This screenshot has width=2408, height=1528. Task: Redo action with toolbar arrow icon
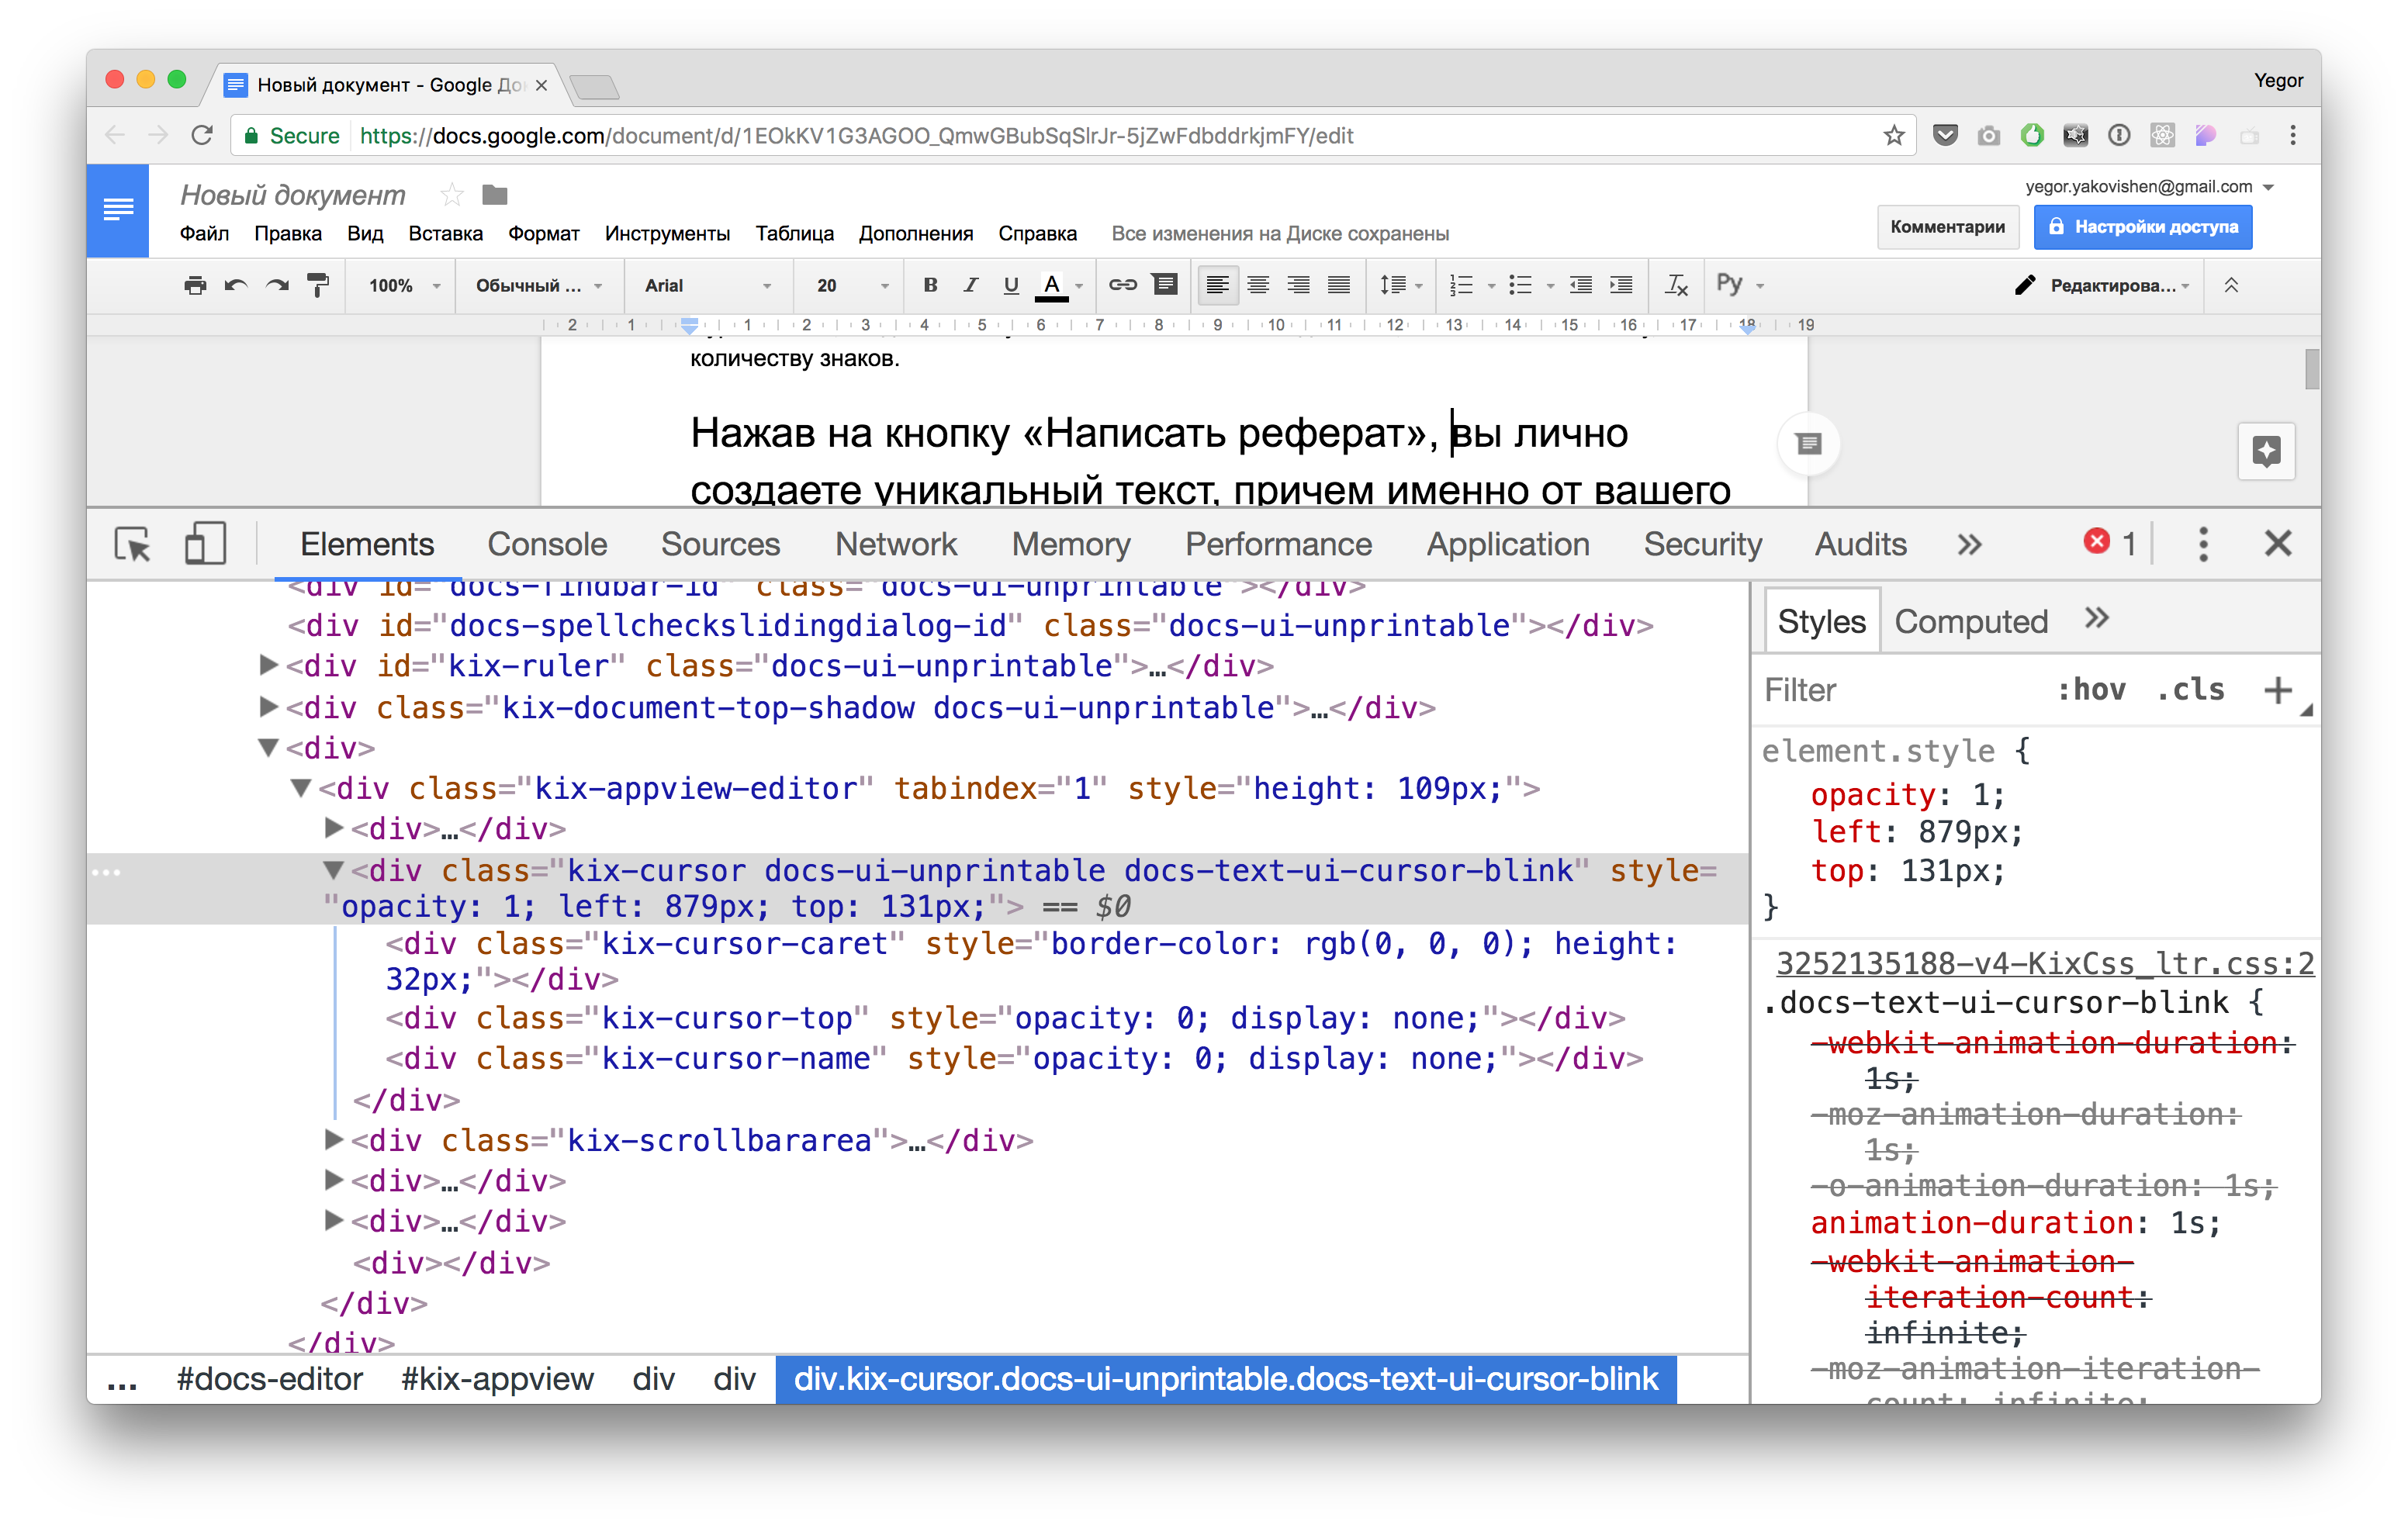277,286
